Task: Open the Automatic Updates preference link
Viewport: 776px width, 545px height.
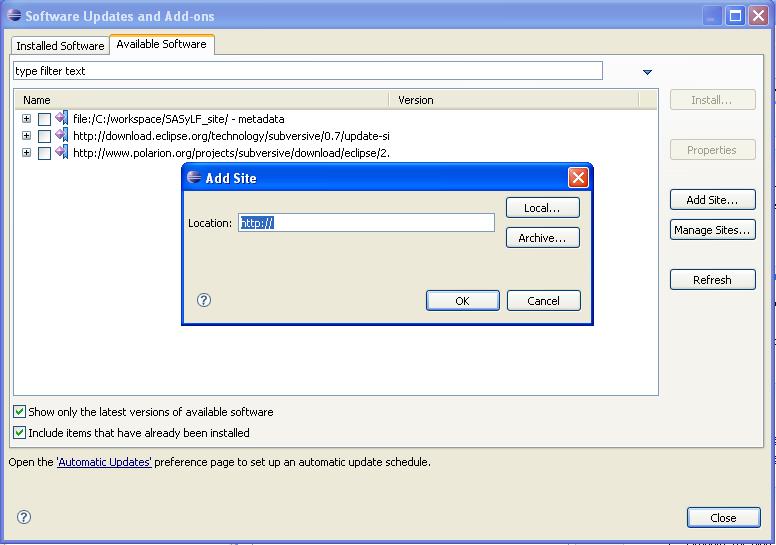Action: pyautogui.click(x=104, y=462)
